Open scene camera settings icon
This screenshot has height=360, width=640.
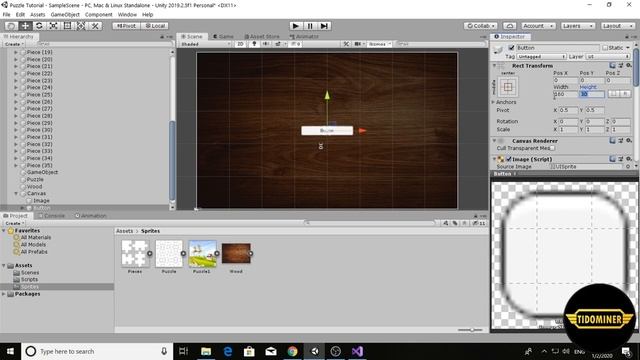[359, 44]
